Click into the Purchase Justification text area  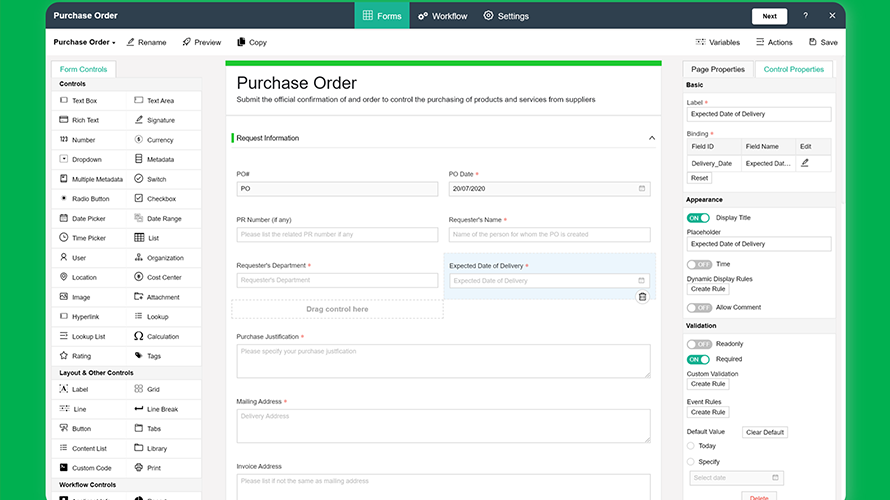coord(443,361)
